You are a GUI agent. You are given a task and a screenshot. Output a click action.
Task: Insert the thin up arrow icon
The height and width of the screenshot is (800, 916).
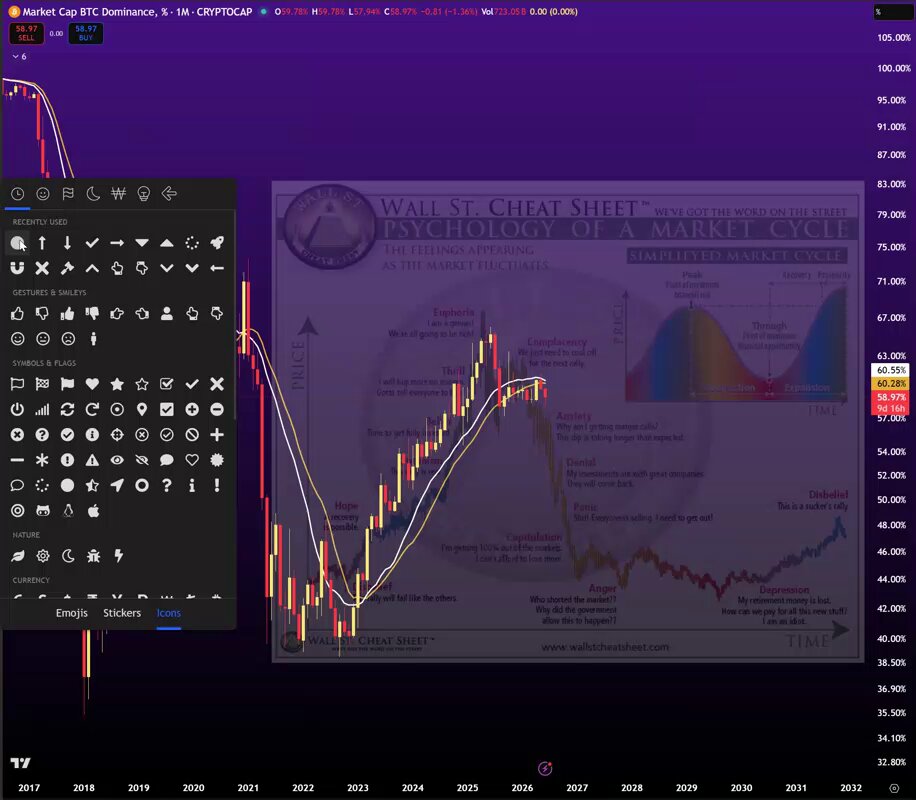coord(42,243)
